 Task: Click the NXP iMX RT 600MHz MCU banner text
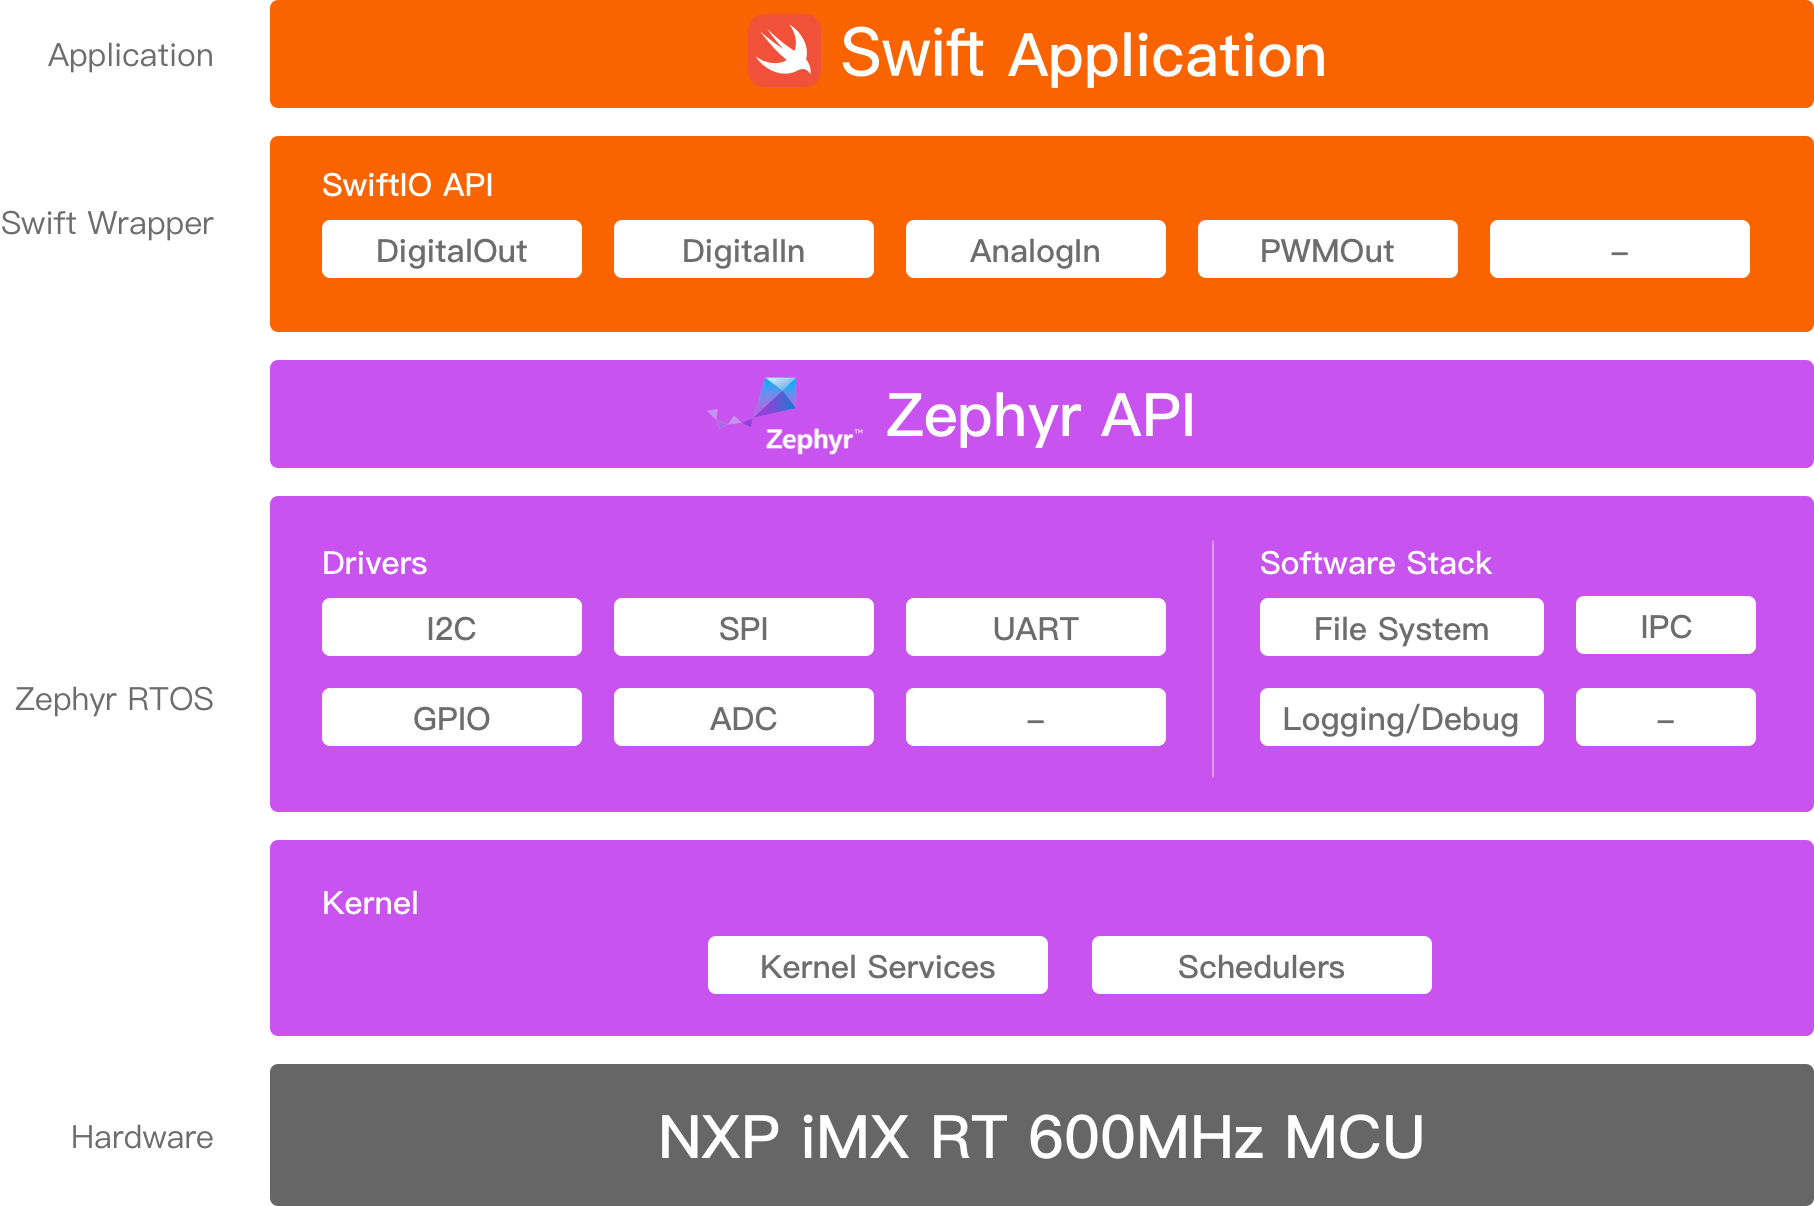pyautogui.click(x=1041, y=1137)
